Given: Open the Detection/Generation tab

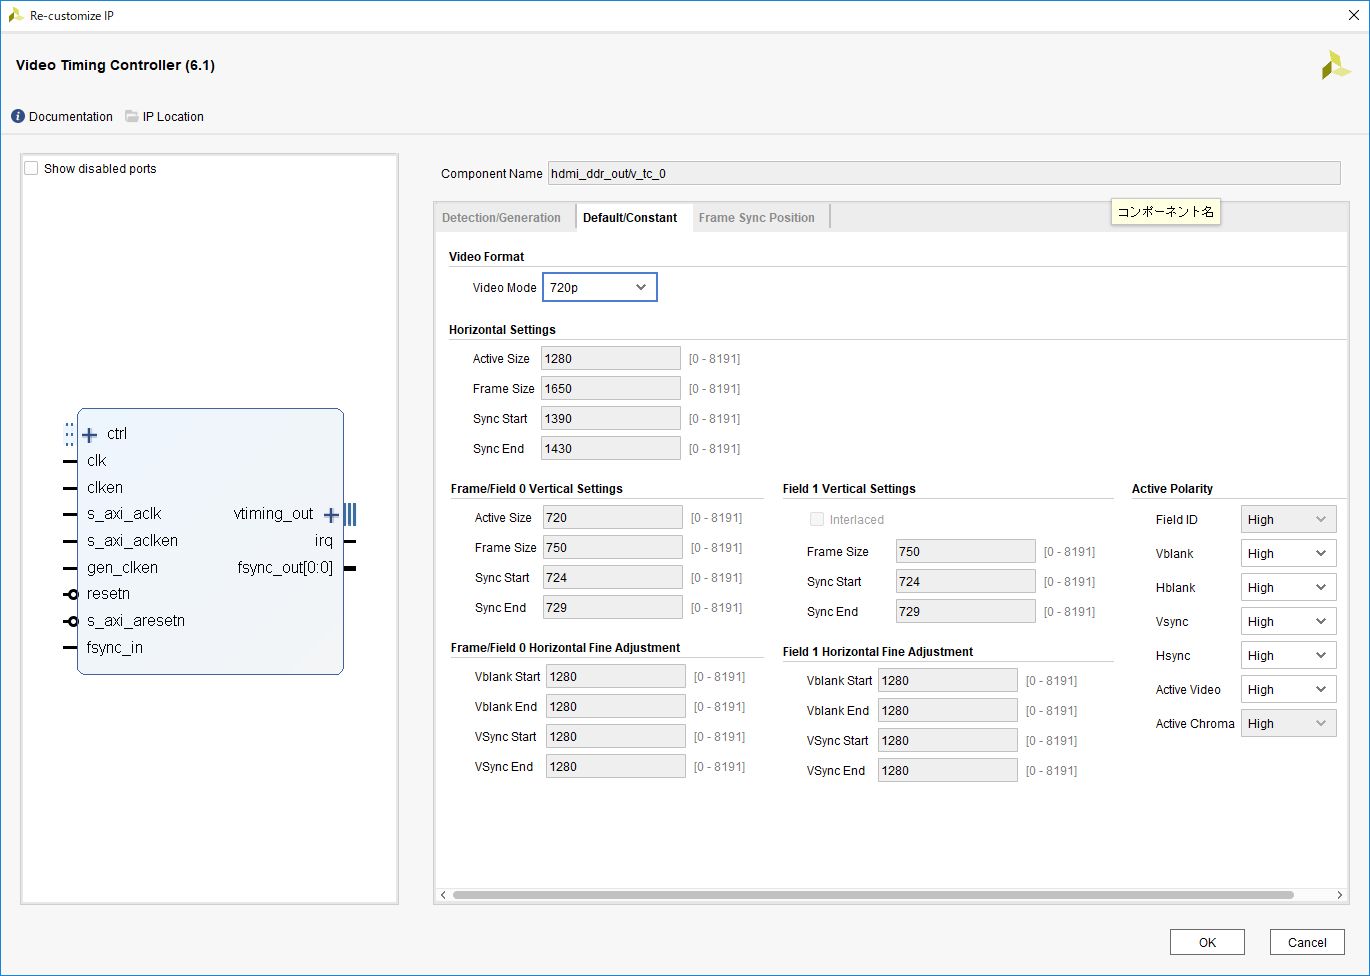Looking at the screenshot, I should tap(504, 217).
